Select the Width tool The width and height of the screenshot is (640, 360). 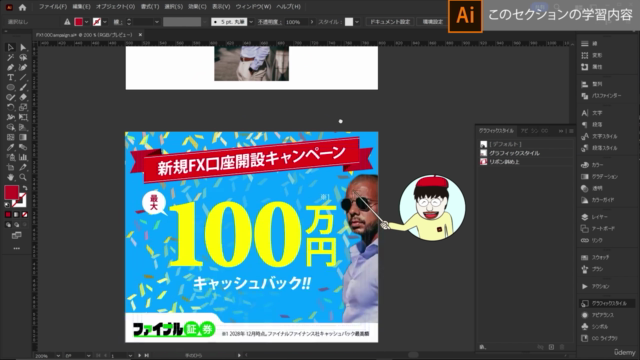tap(11, 117)
